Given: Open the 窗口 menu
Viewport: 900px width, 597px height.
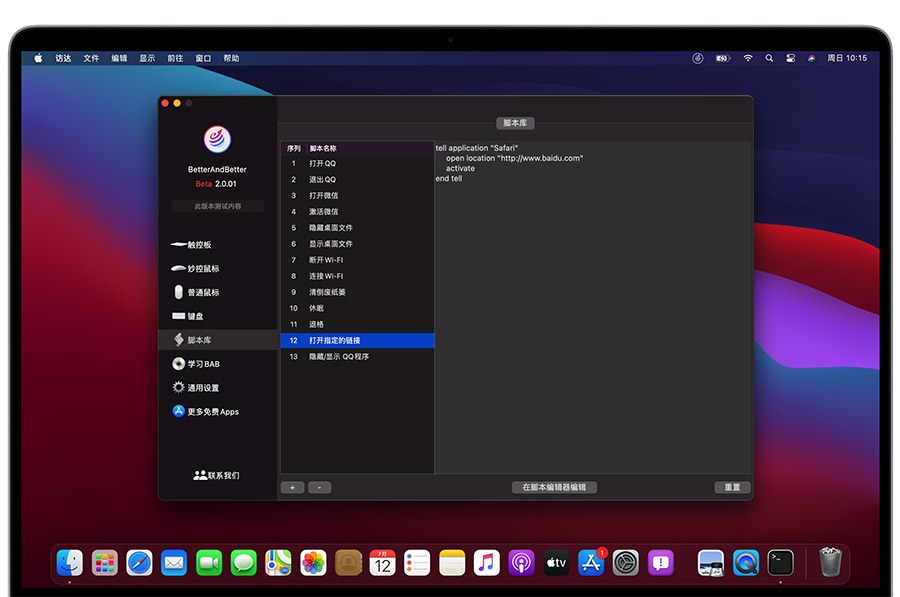Looking at the screenshot, I should 203,58.
